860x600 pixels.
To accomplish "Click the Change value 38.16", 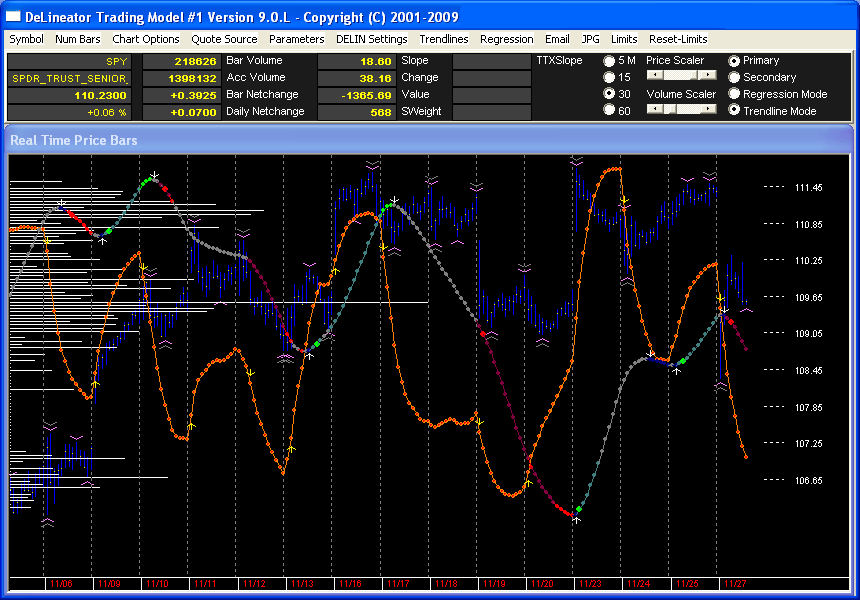I will click(x=357, y=78).
